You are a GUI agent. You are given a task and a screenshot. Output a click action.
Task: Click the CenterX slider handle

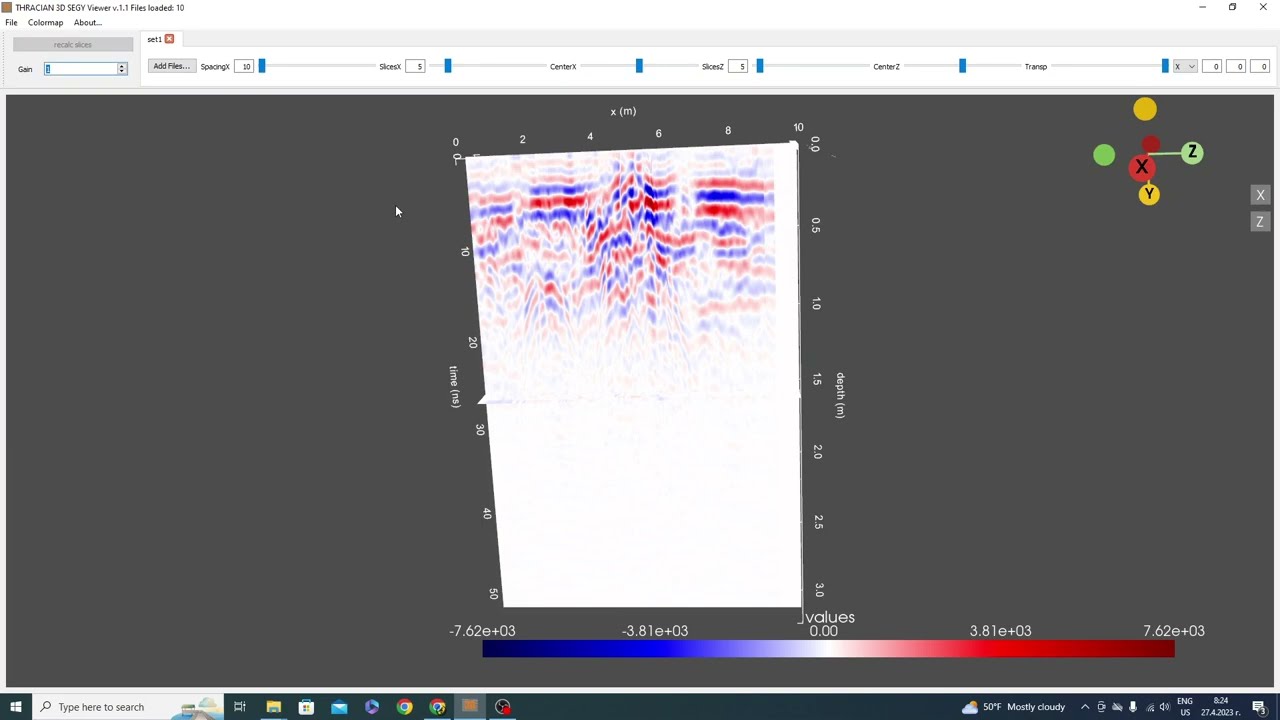point(639,66)
